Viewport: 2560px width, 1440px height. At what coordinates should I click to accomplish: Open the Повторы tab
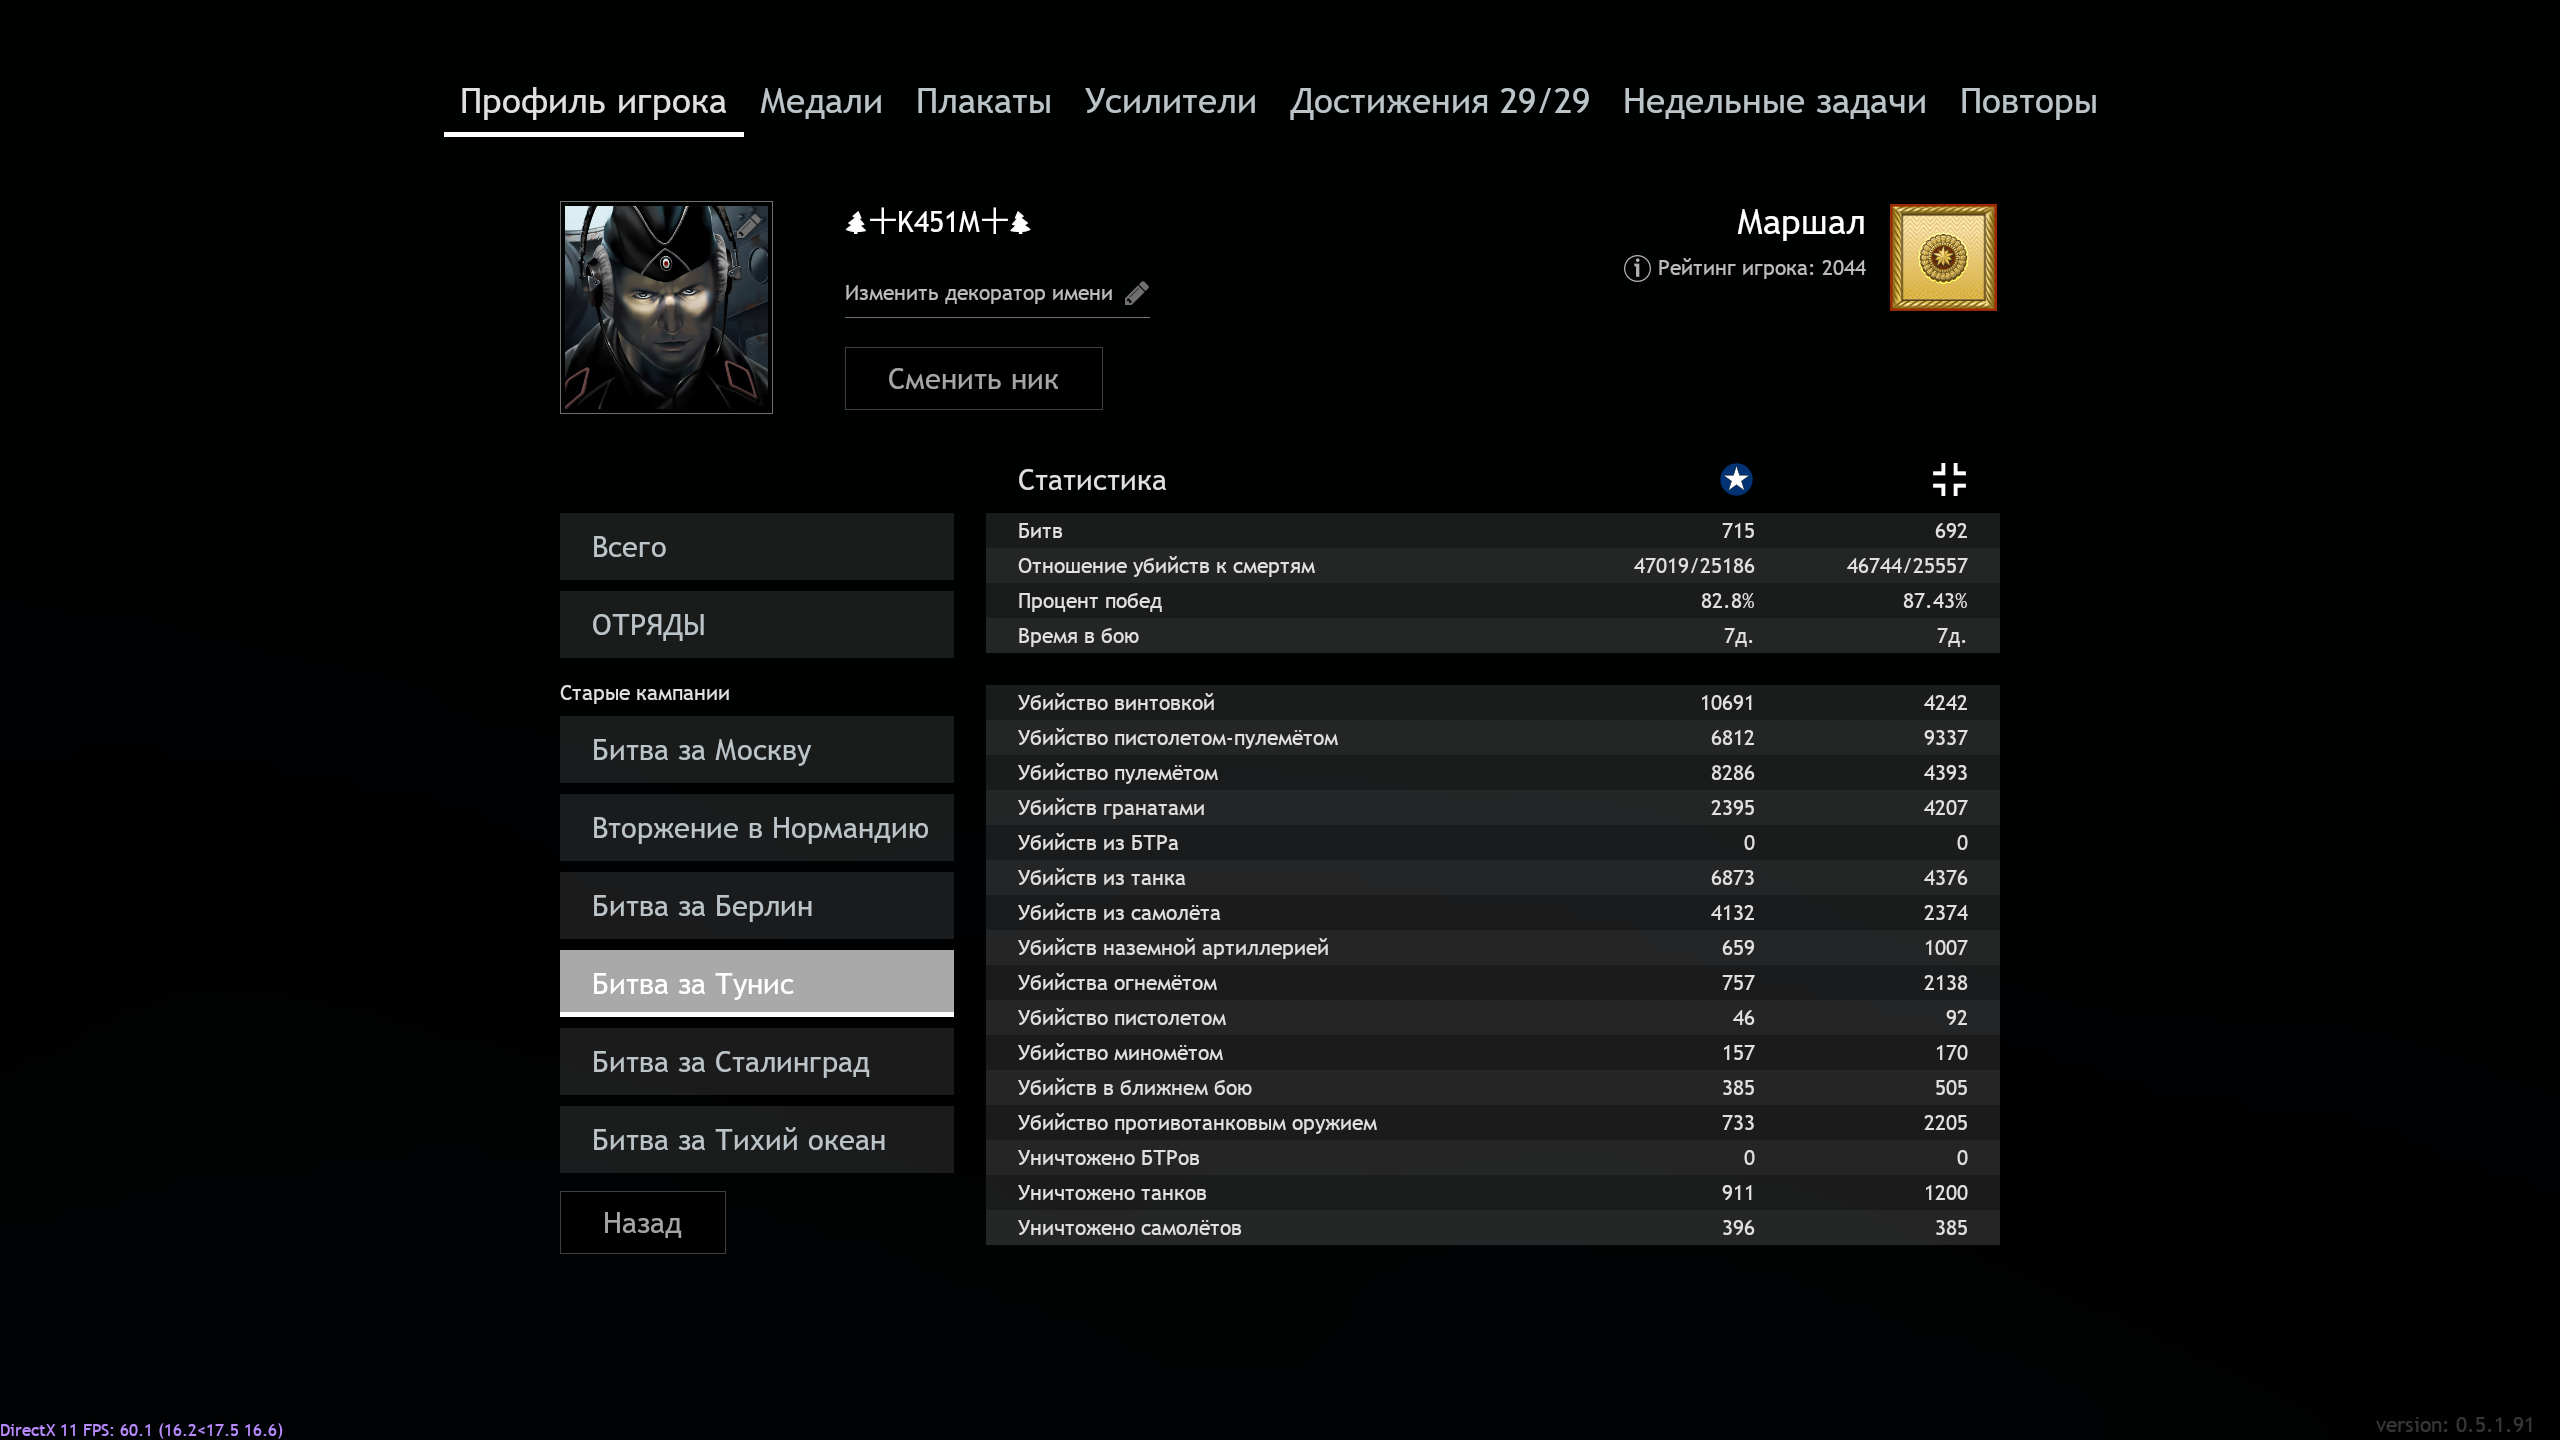[2028, 101]
